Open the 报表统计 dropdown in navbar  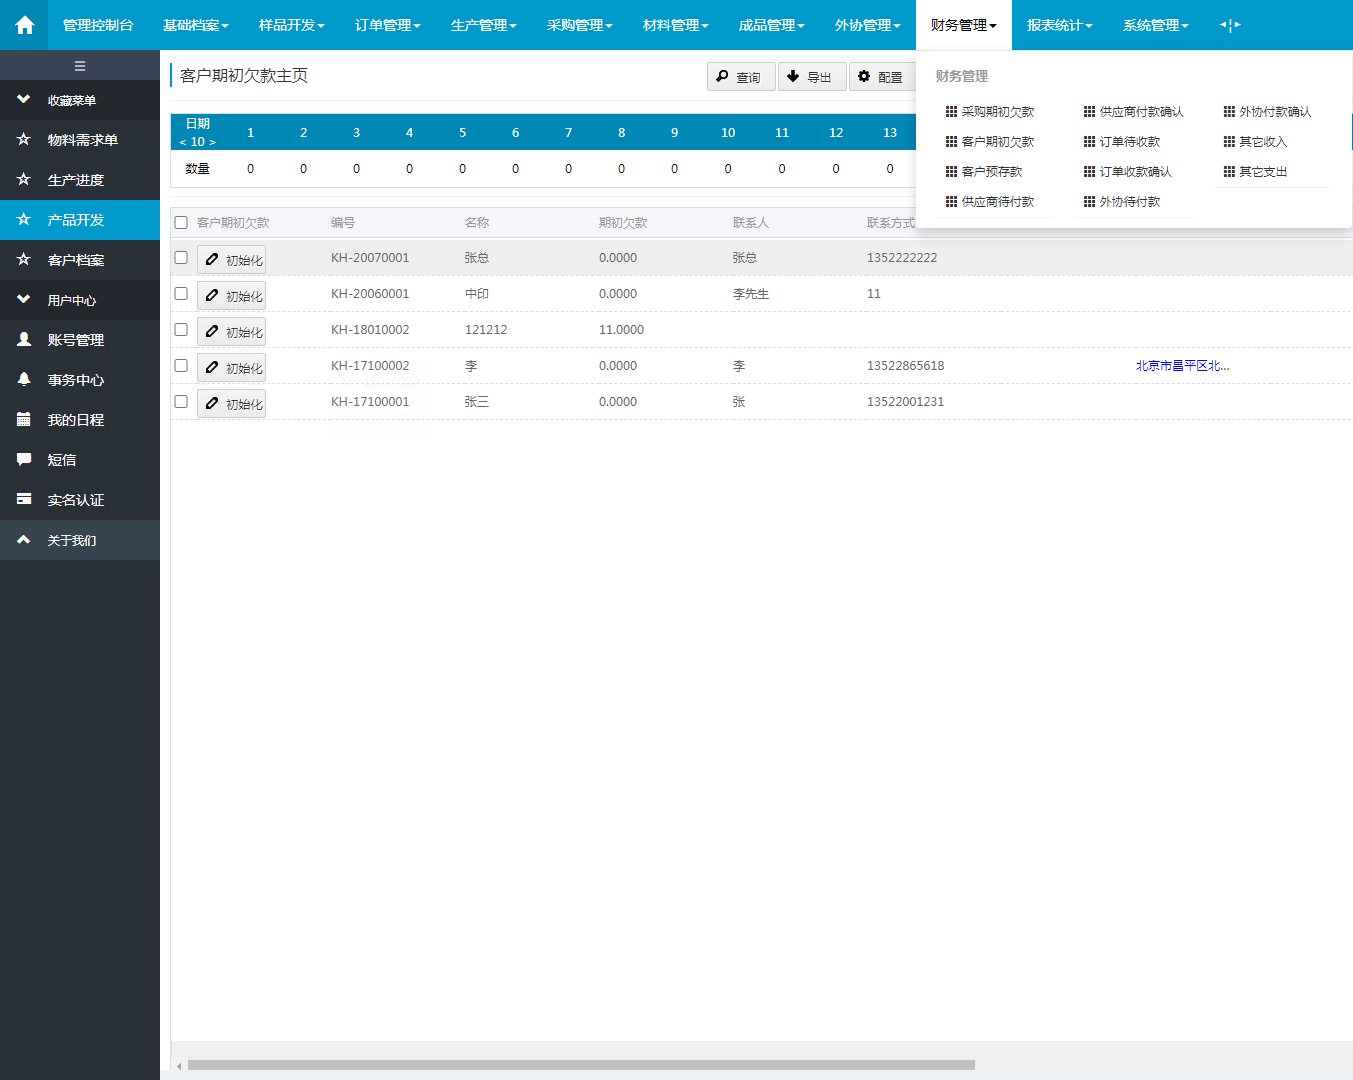click(x=1059, y=25)
